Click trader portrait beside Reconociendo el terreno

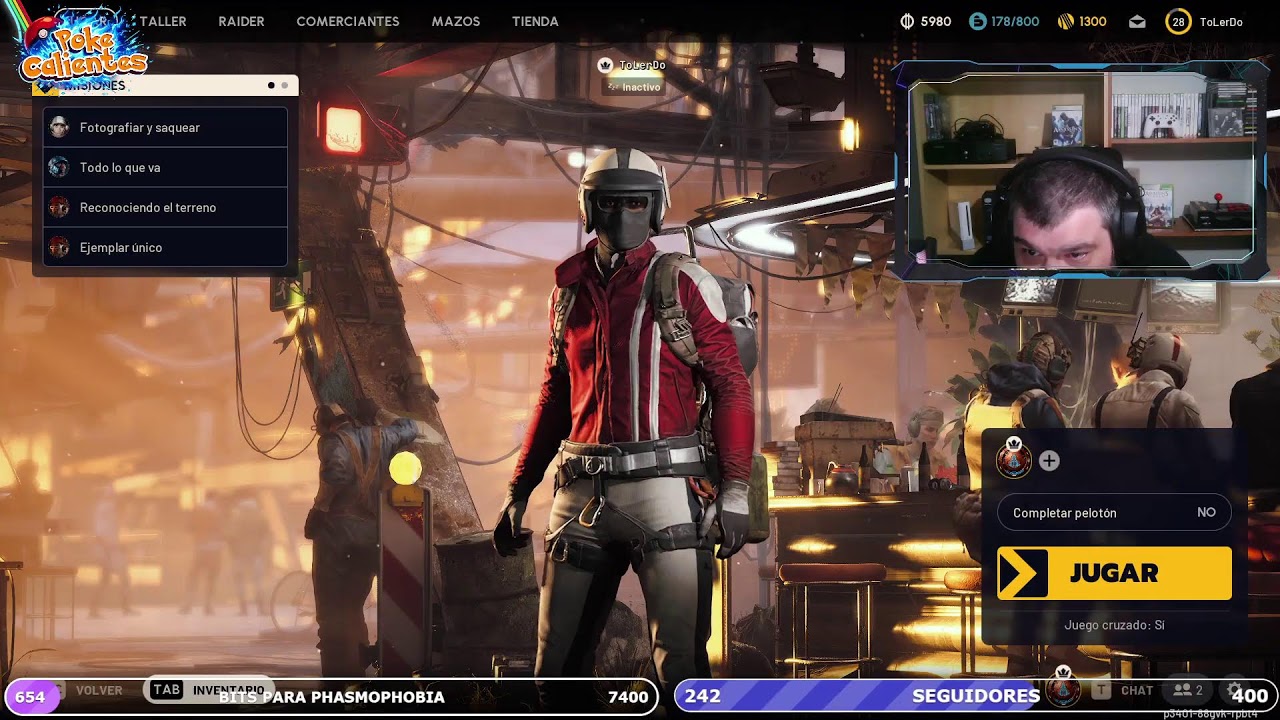point(59,207)
